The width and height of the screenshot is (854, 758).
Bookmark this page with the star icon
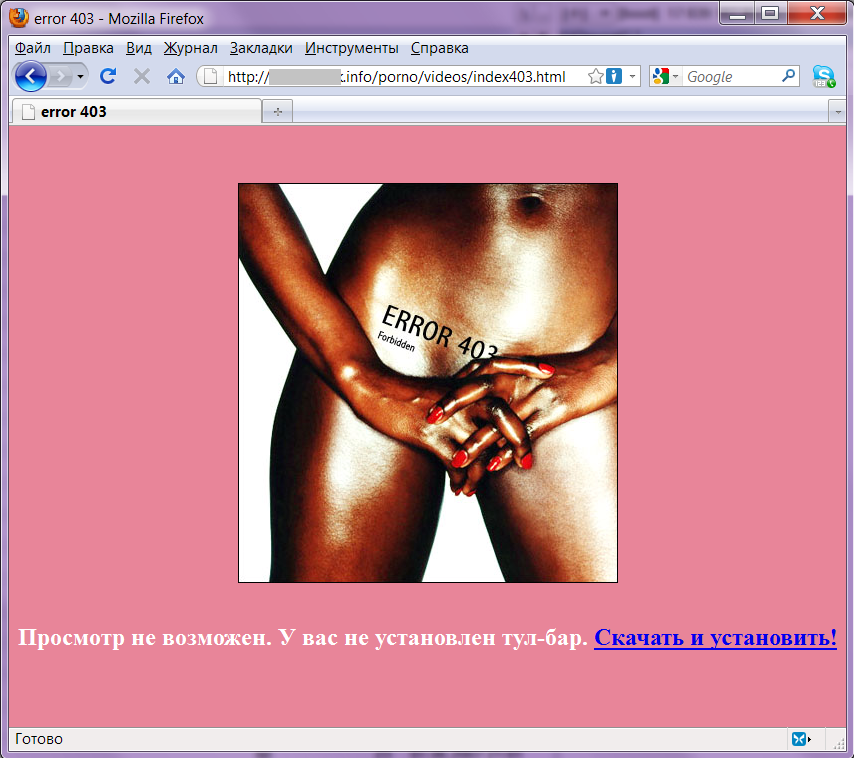[x=596, y=76]
